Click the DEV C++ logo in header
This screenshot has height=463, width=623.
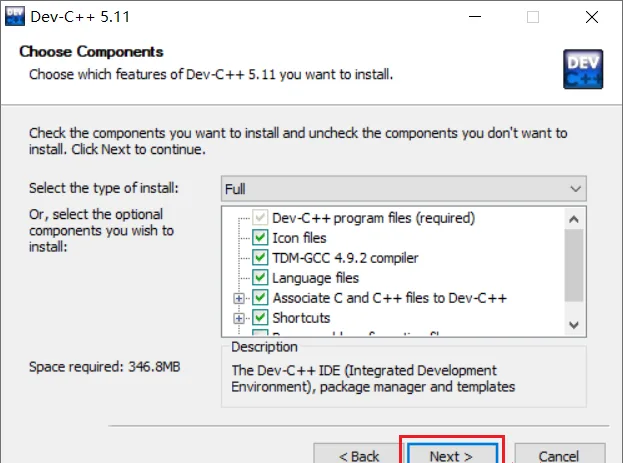[583, 69]
